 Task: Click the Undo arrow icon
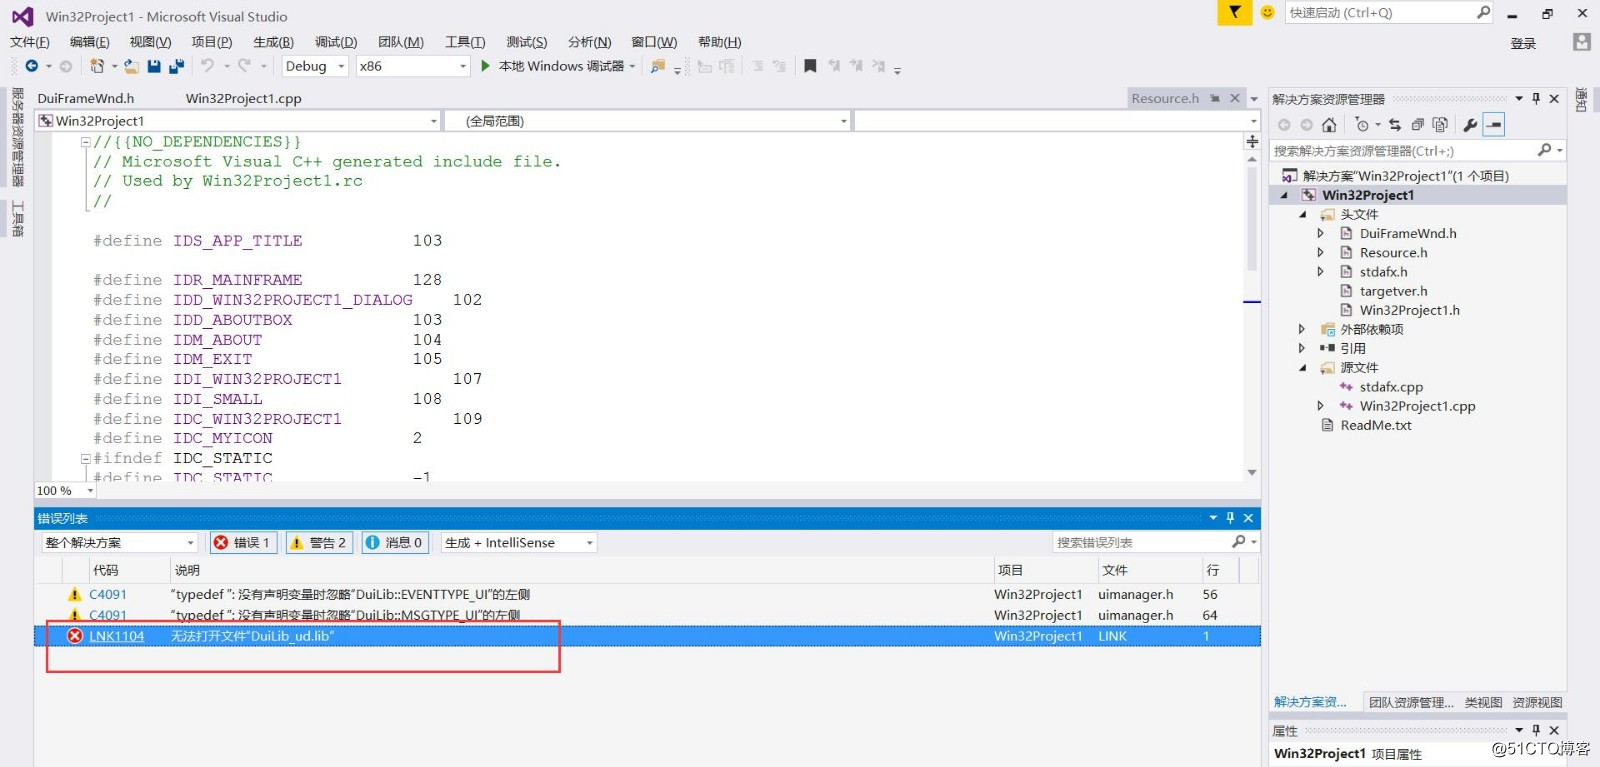coord(207,66)
